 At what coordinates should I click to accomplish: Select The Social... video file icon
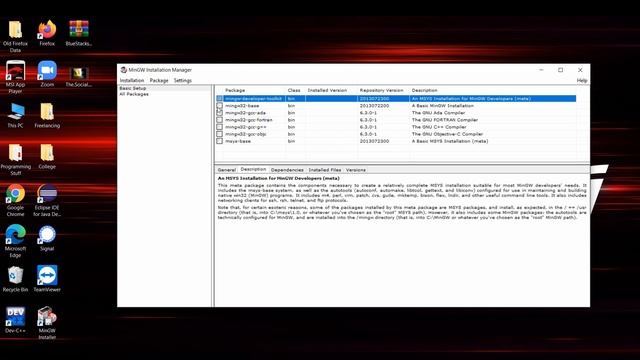point(78,73)
